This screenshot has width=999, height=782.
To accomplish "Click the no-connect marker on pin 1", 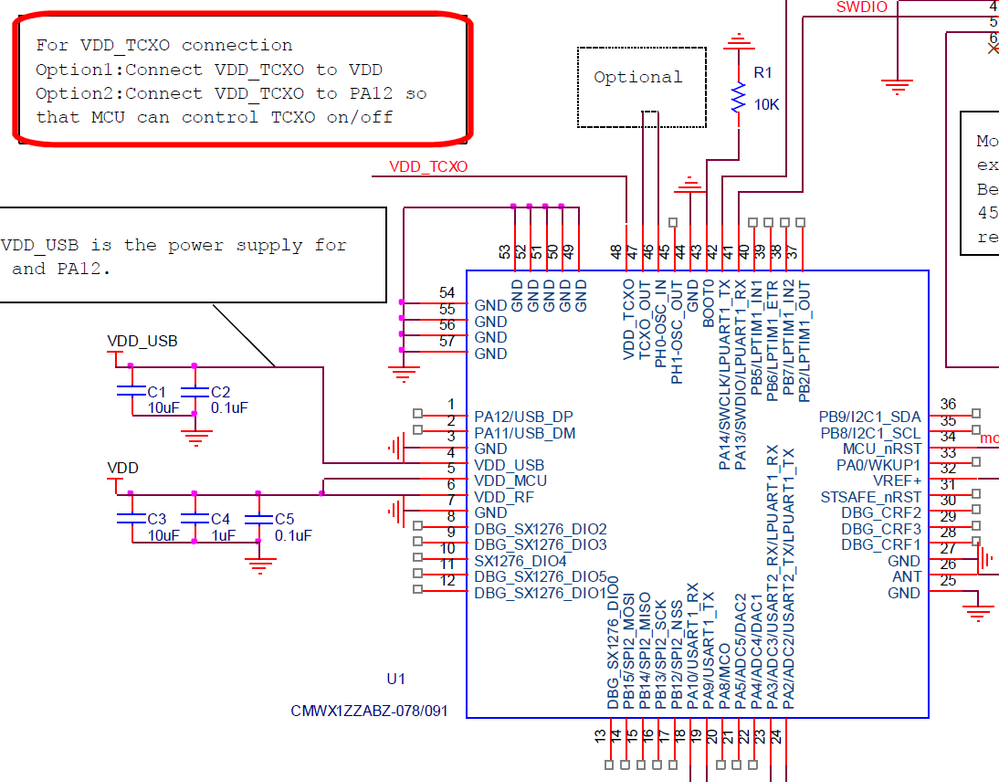I will [x=417, y=414].
